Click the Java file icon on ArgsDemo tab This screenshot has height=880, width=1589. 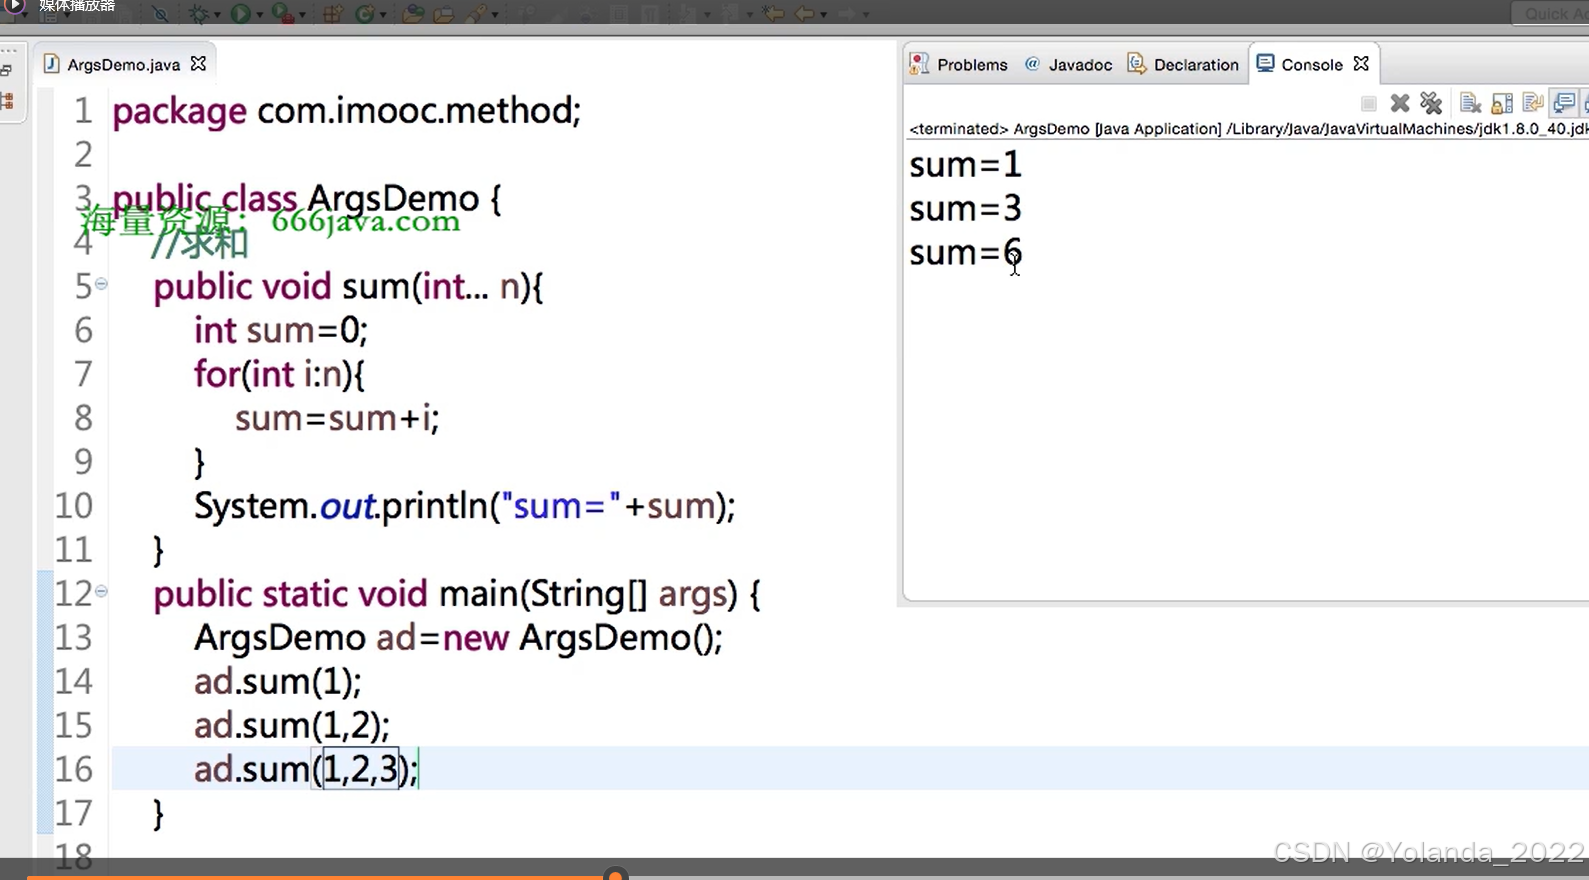click(x=51, y=64)
